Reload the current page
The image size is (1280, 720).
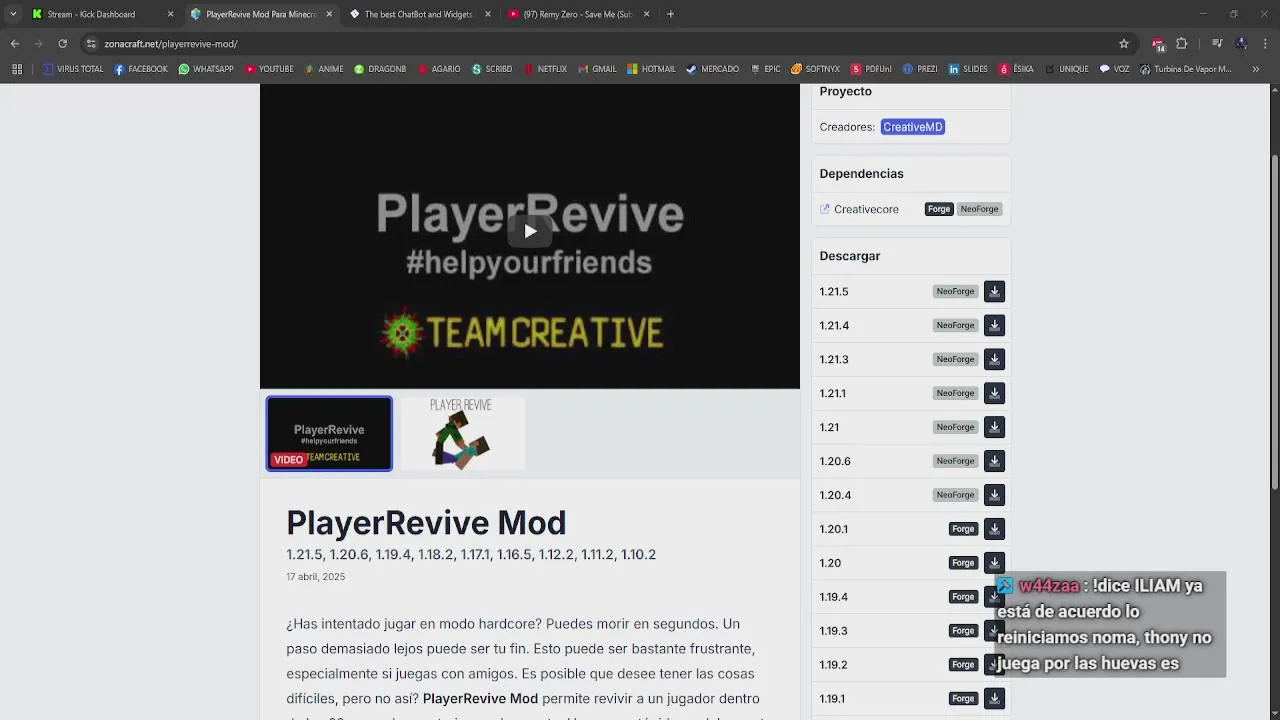click(x=62, y=44)
